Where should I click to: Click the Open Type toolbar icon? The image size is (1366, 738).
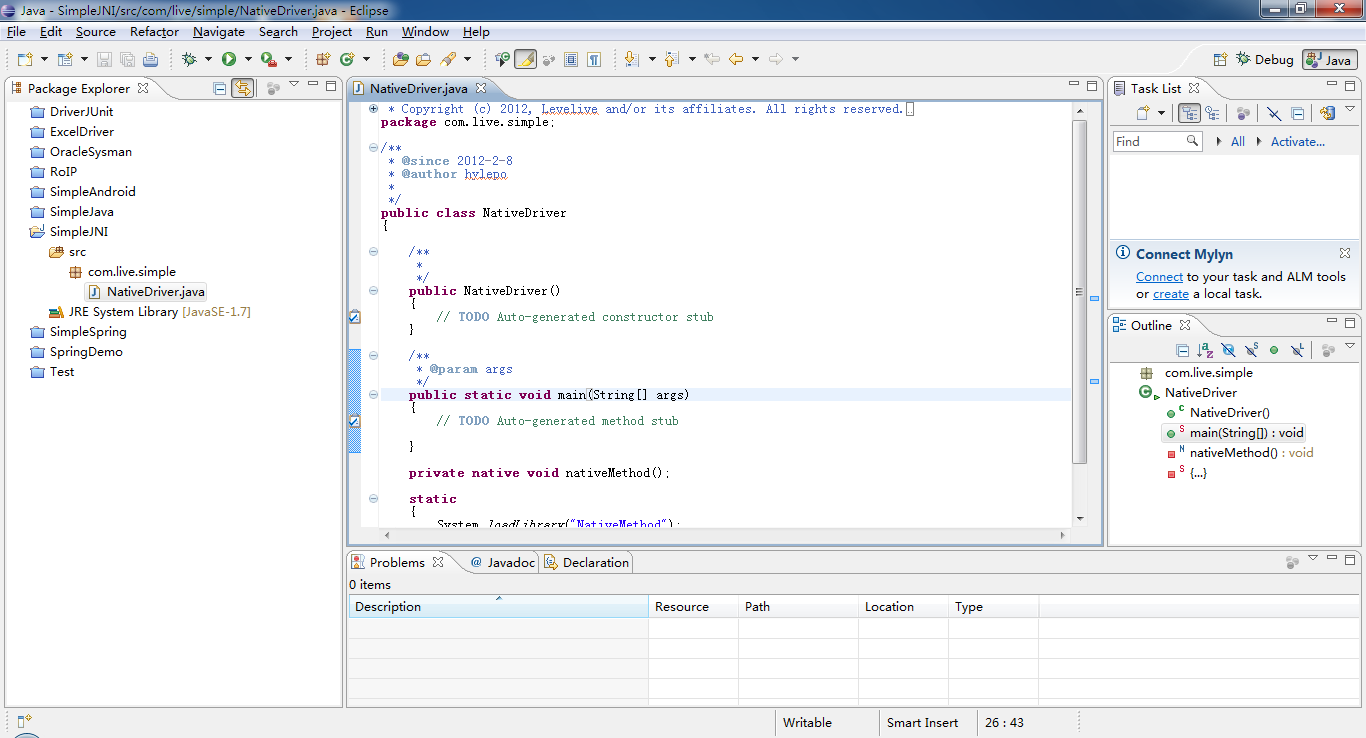(400, 60)
